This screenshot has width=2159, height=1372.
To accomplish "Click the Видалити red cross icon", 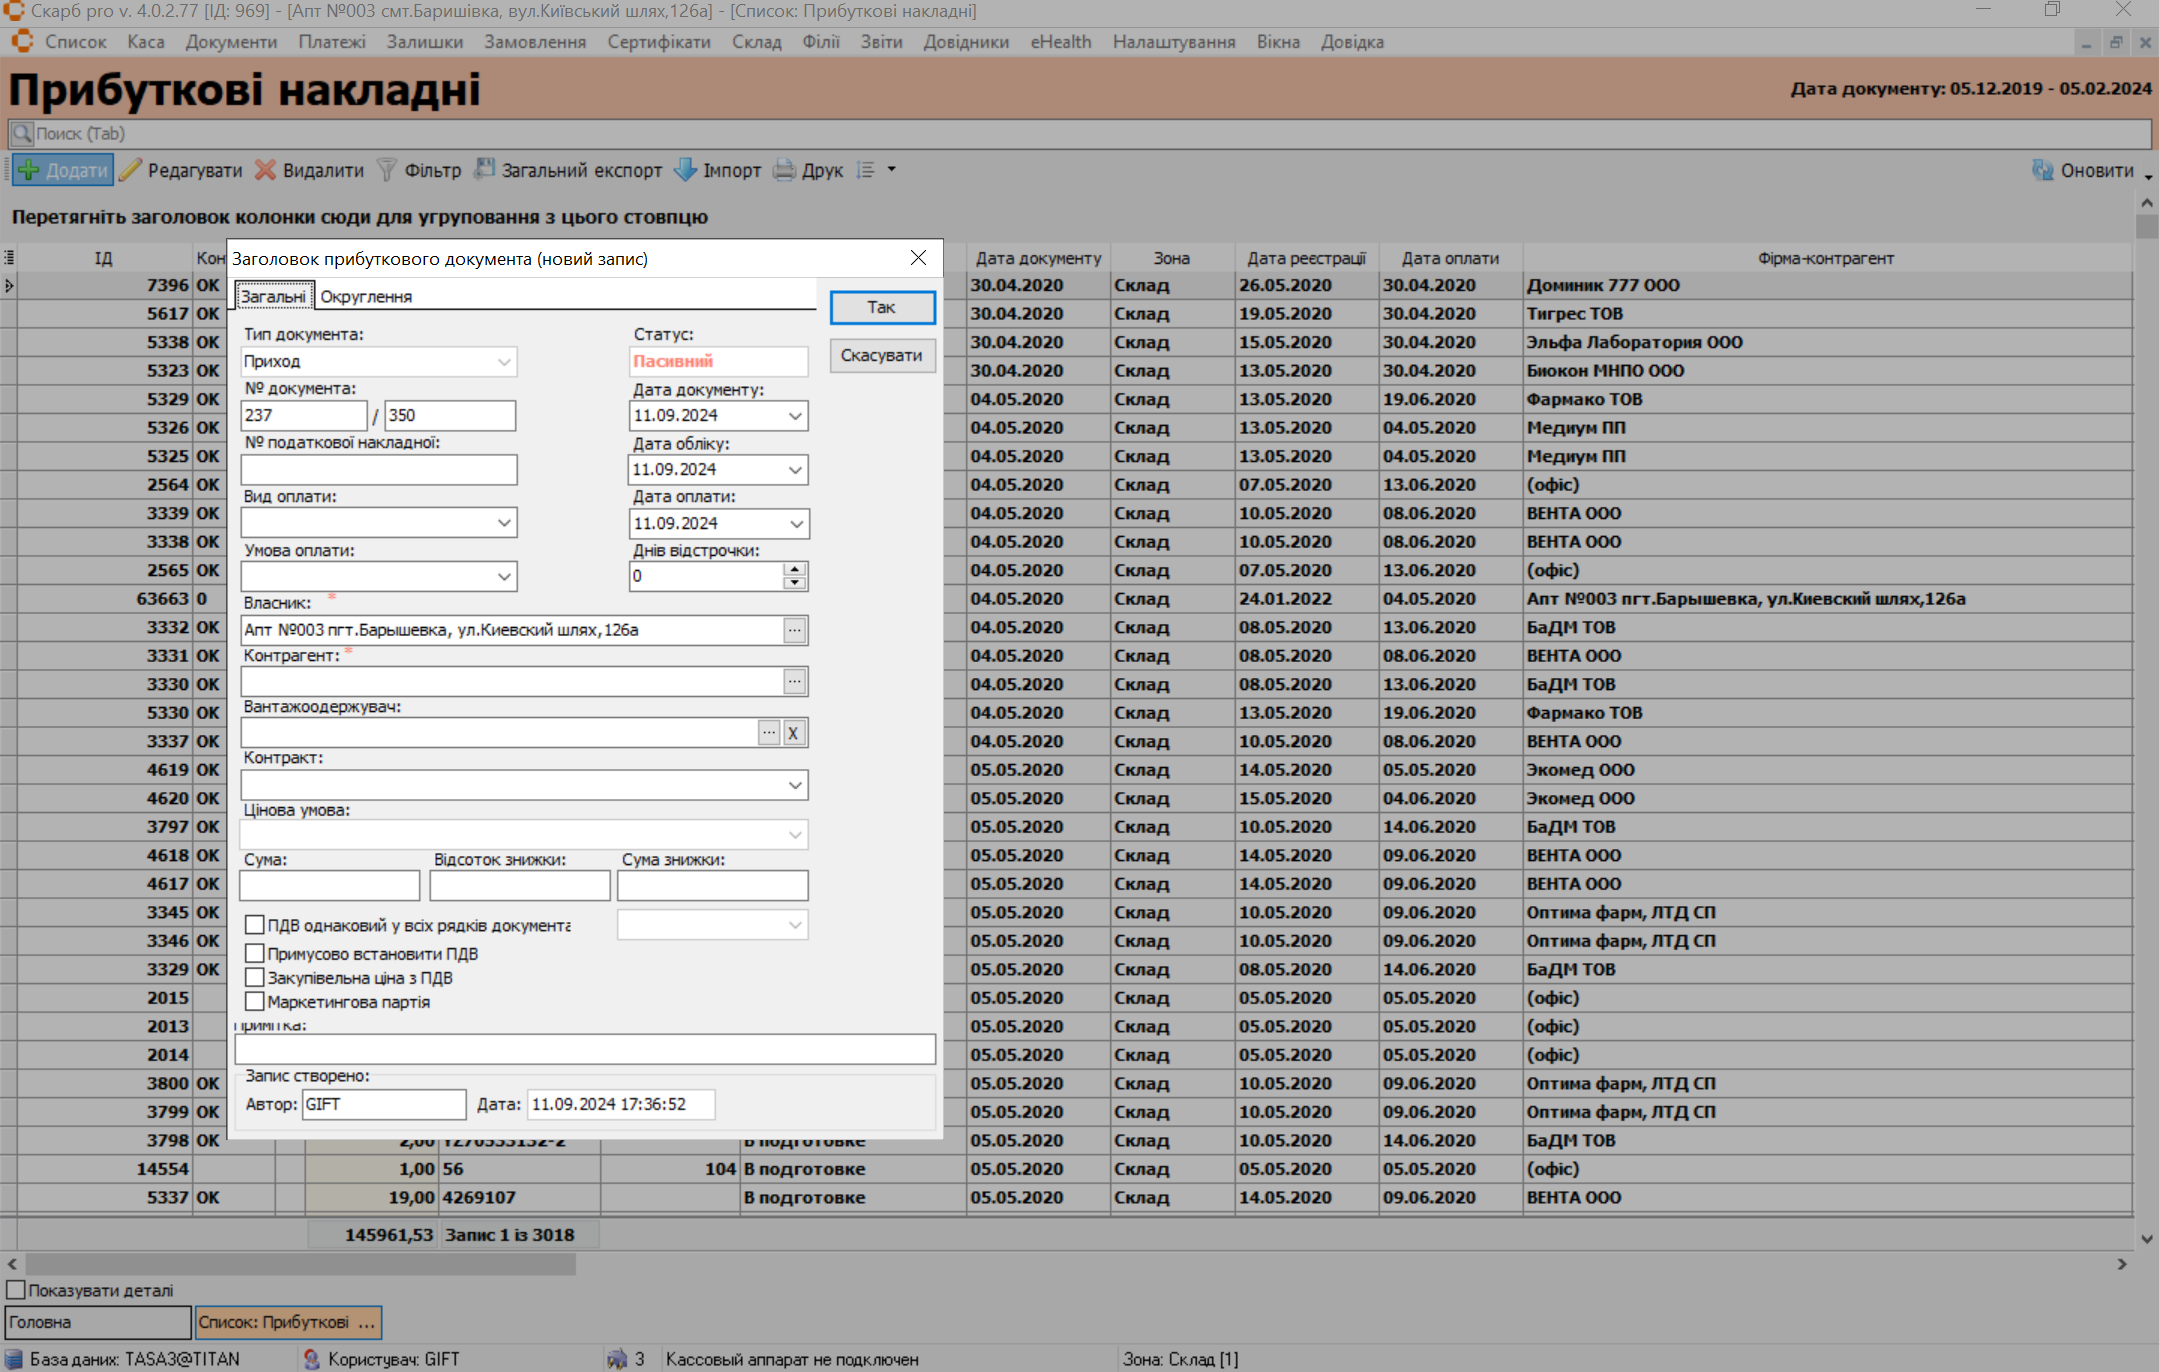I will click(x=265, y=170).
